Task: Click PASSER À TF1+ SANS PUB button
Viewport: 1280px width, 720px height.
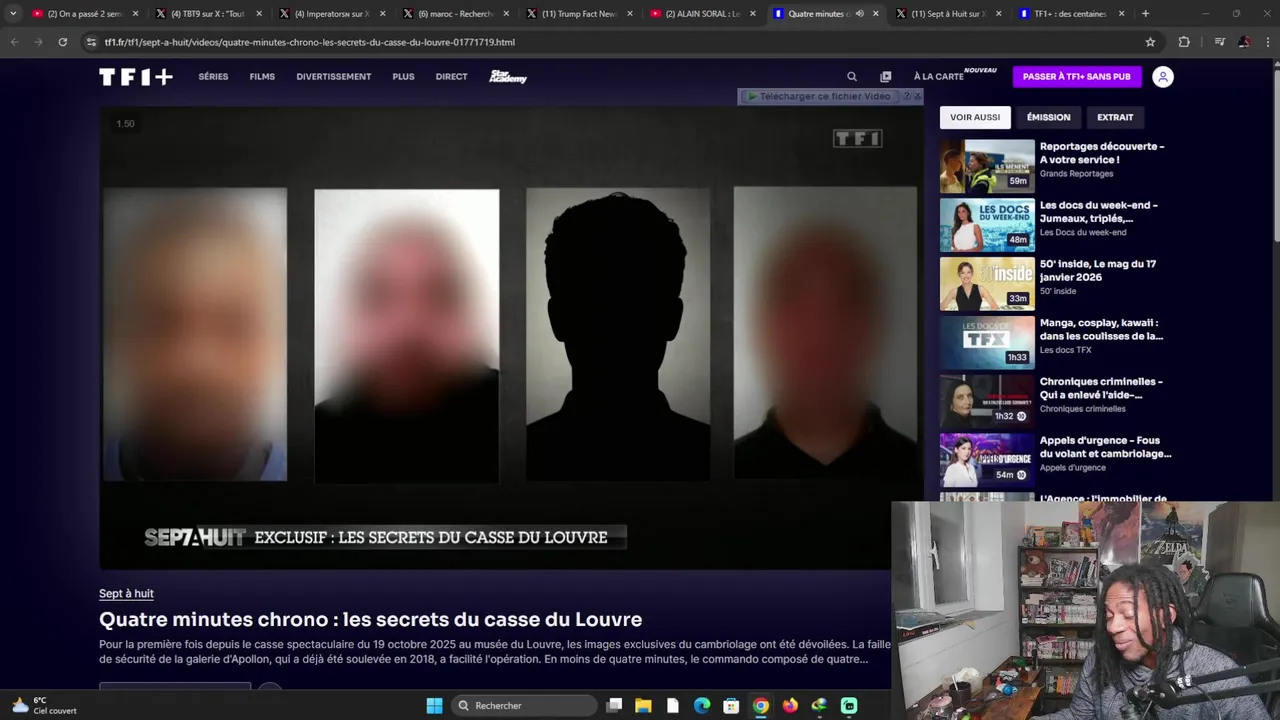Action: (x=1076, y=77)
